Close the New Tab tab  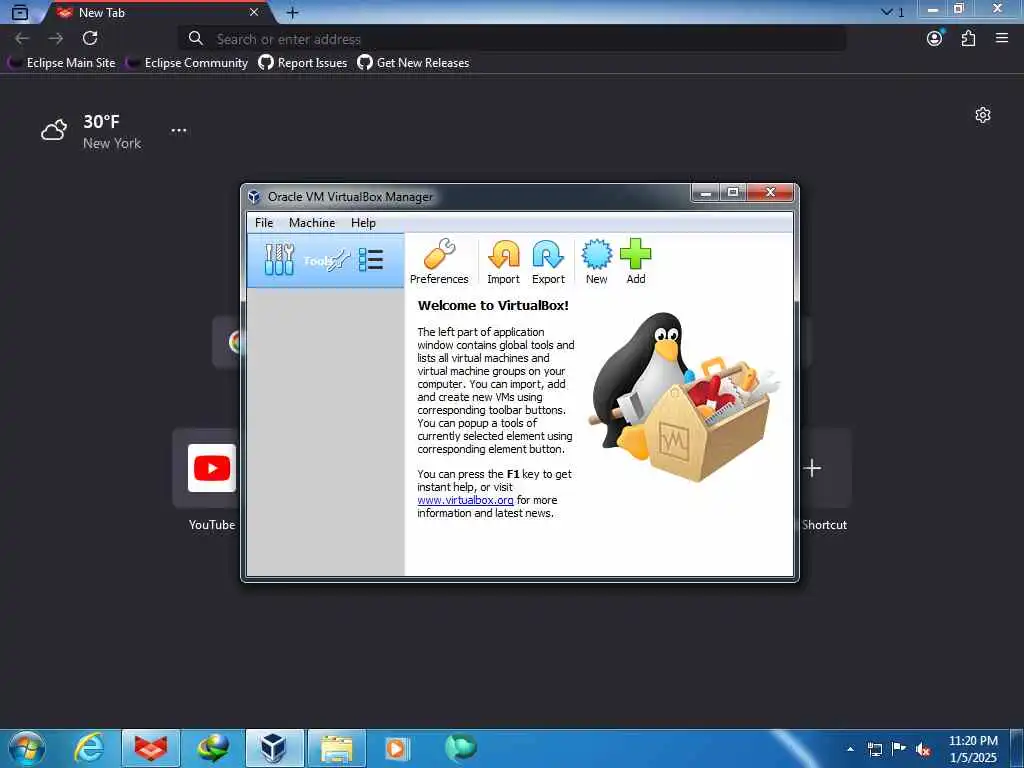point(254,12)
